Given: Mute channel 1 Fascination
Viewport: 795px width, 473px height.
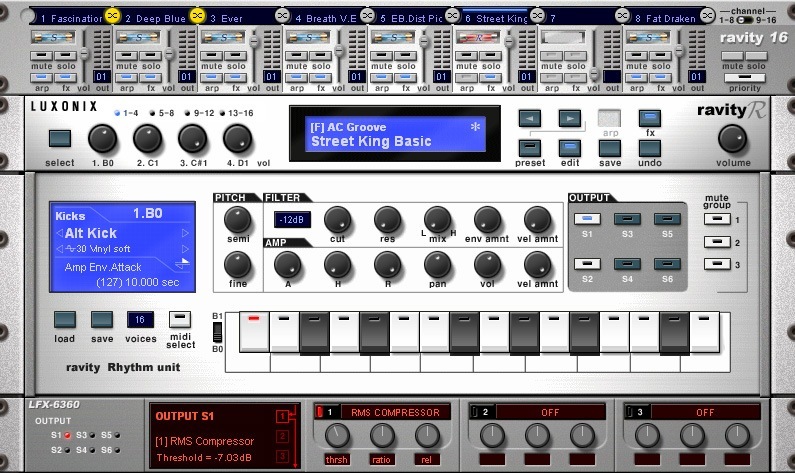Looking at the screenshot, I should (x=41, y=55).
